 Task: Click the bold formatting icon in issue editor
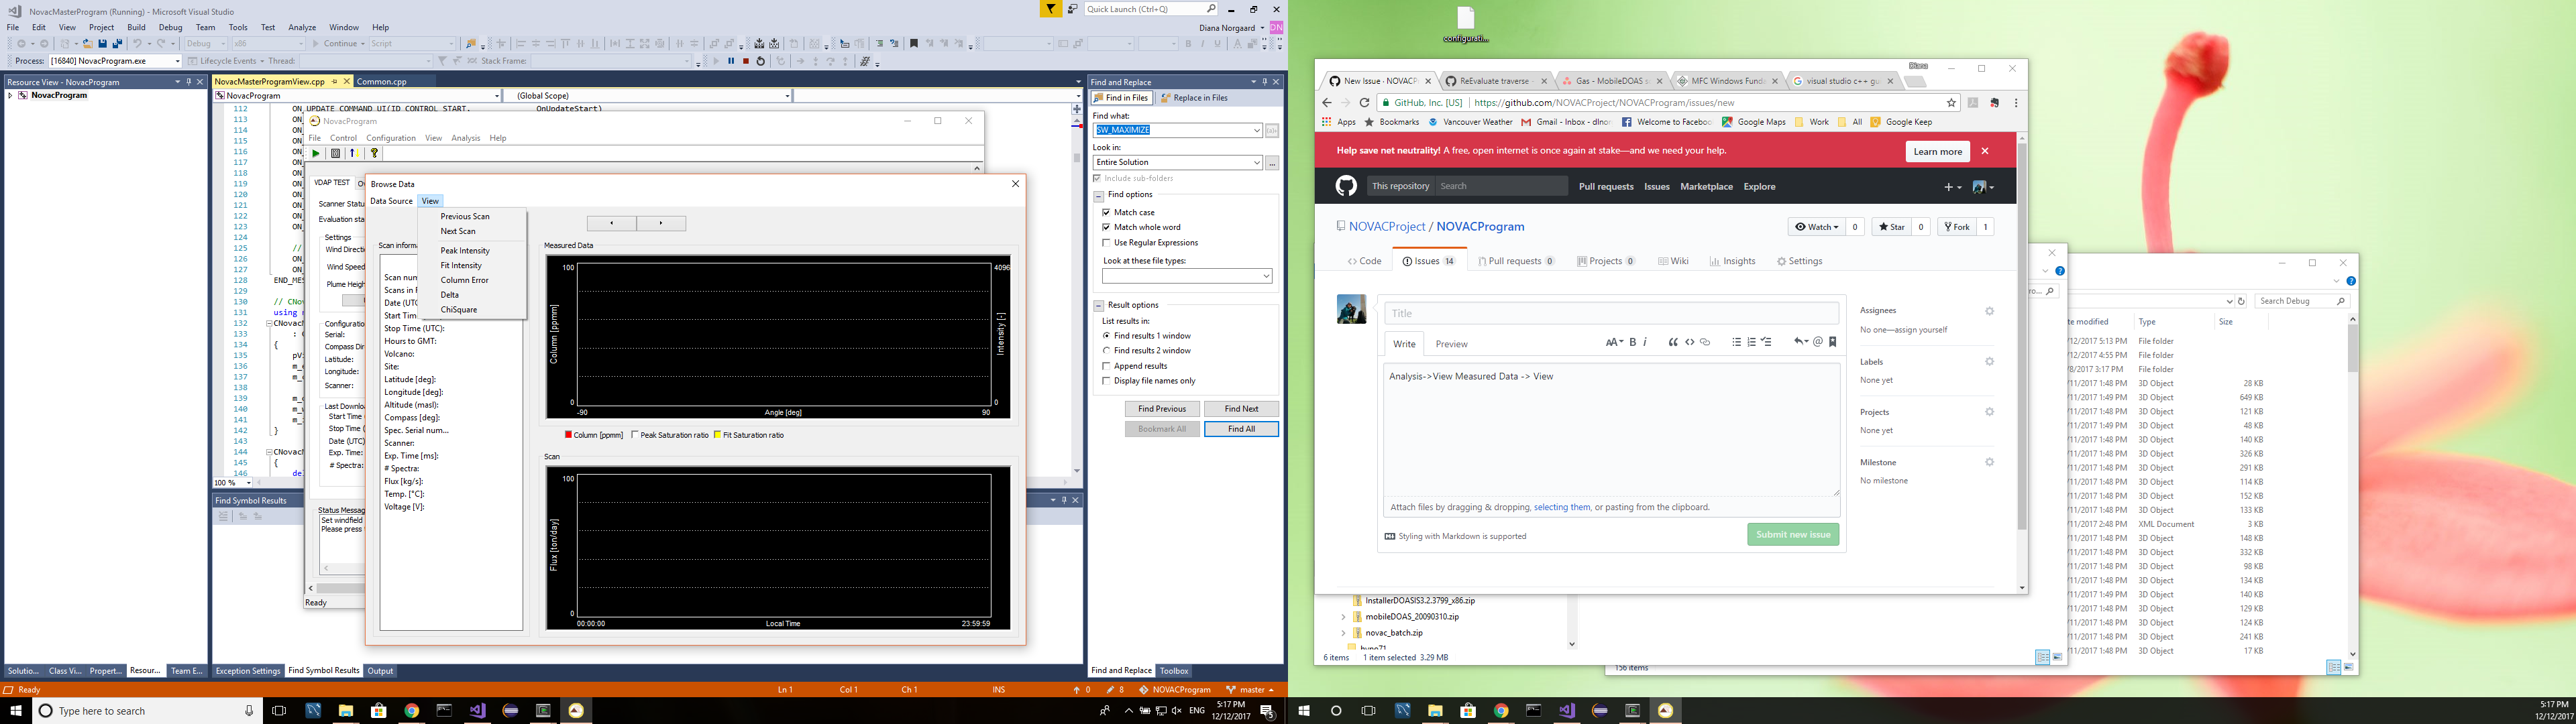[x=1633, y=342]
